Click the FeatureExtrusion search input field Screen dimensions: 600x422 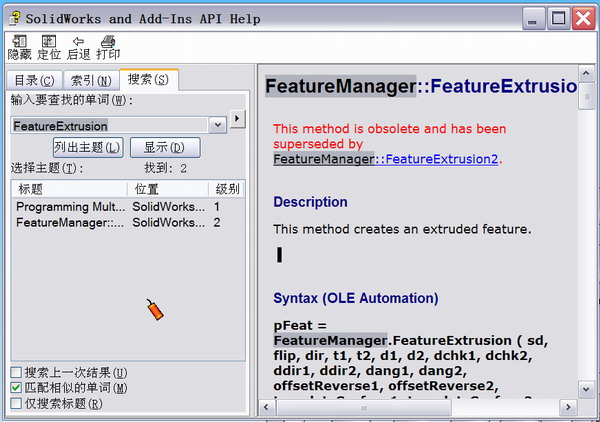point(109,125)
